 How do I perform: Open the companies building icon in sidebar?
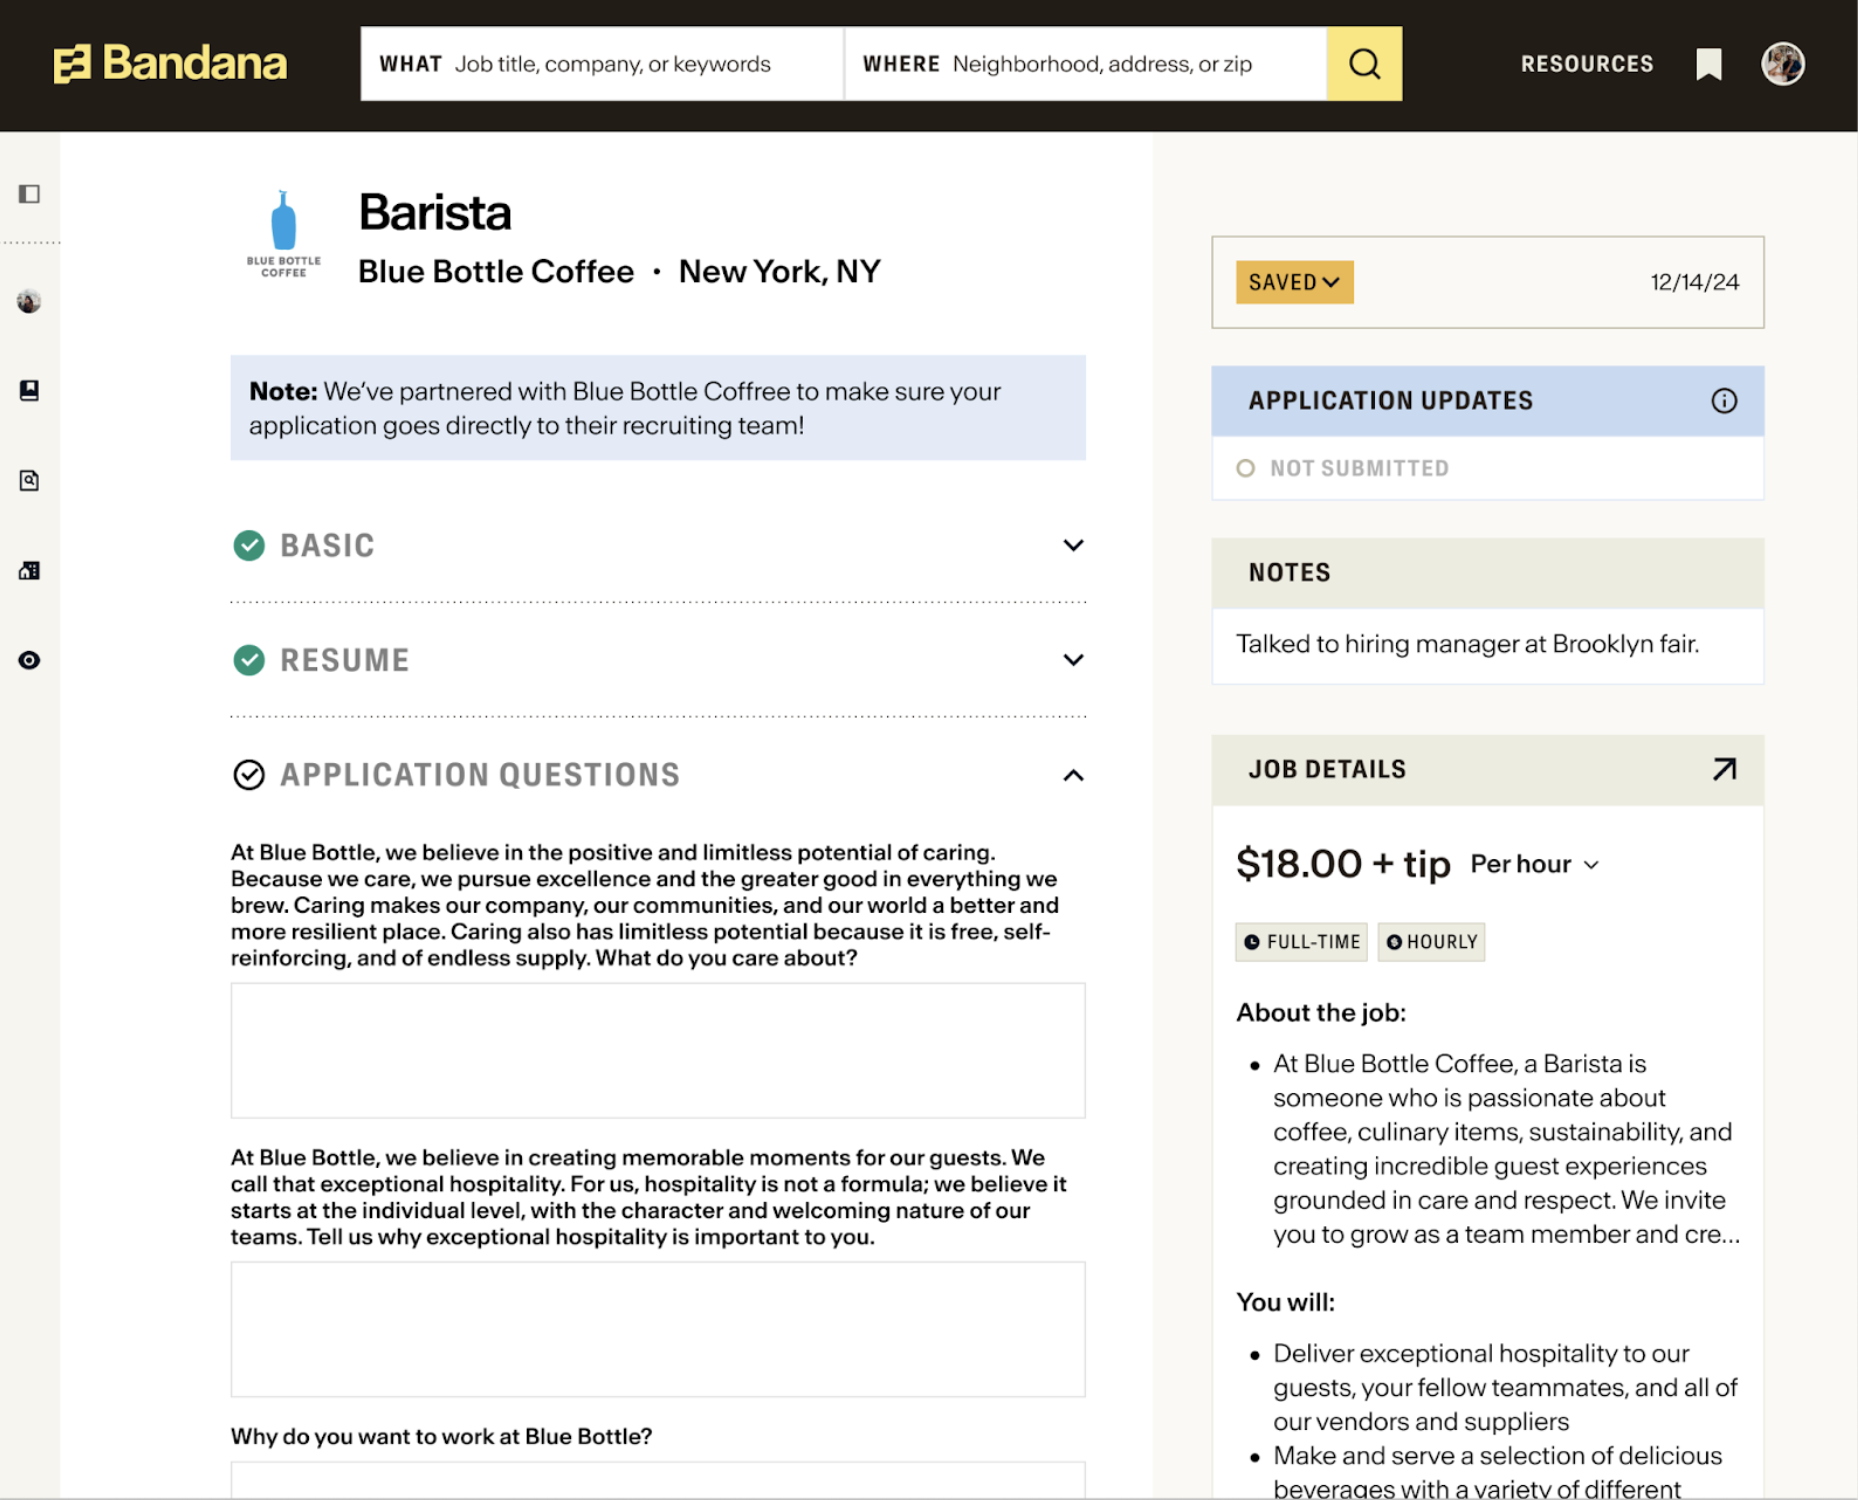(x=29, y=571)
